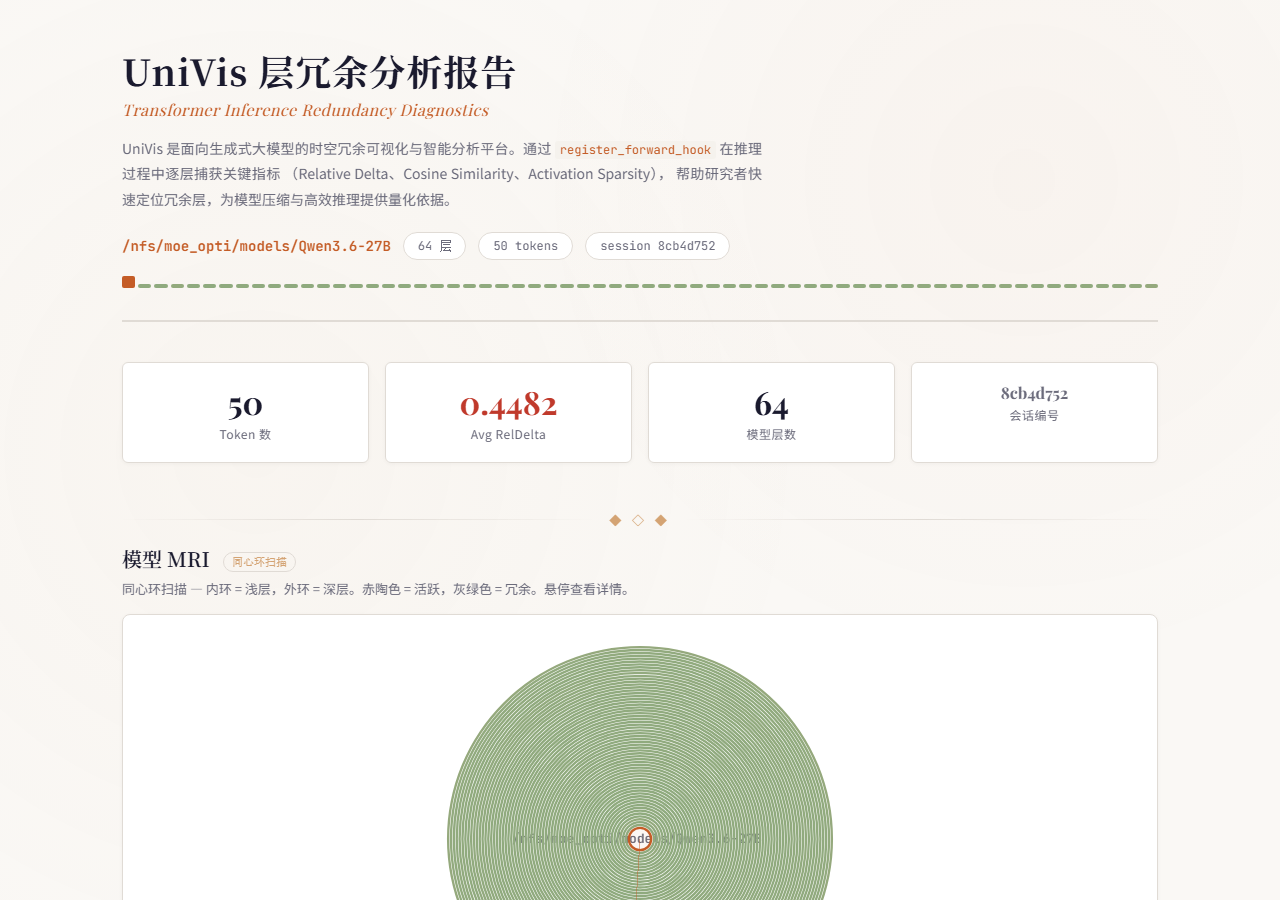
Task: Open the Token 数 stat card
Action: (245, 412)
